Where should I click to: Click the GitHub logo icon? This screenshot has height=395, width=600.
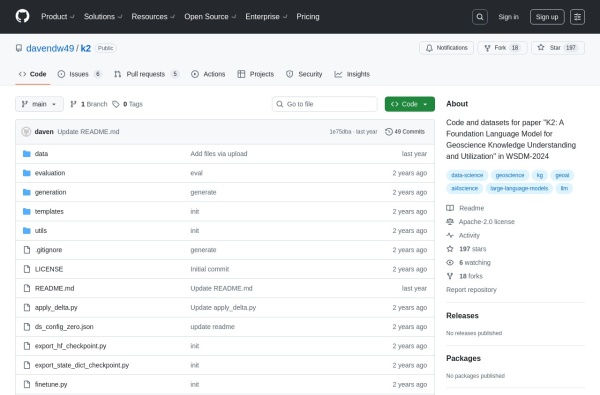point(23,16)
